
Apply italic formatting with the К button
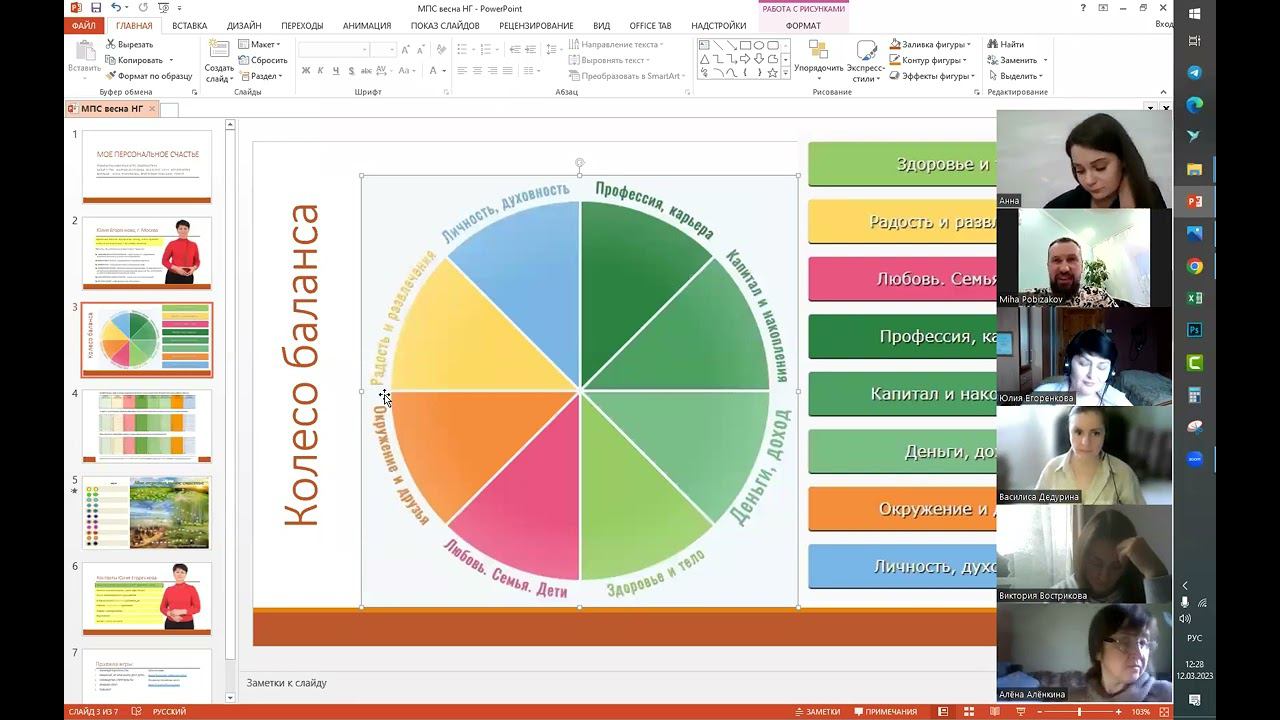(x=320, y=71)
